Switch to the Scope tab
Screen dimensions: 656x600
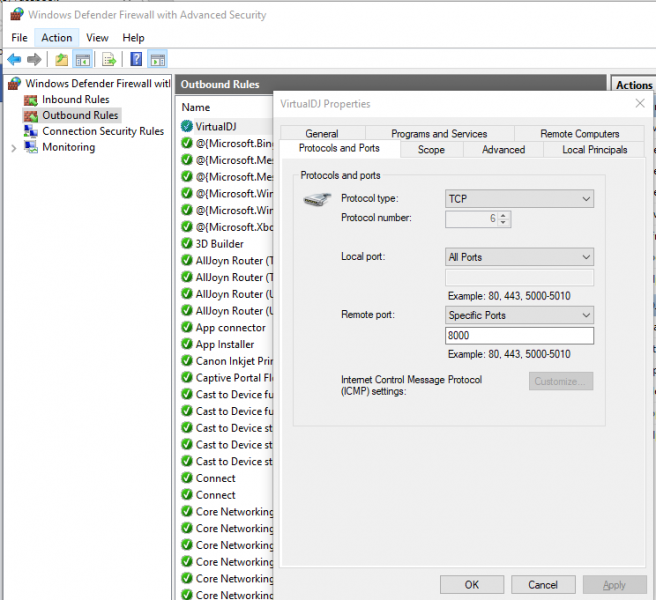[x=431, y=149]
